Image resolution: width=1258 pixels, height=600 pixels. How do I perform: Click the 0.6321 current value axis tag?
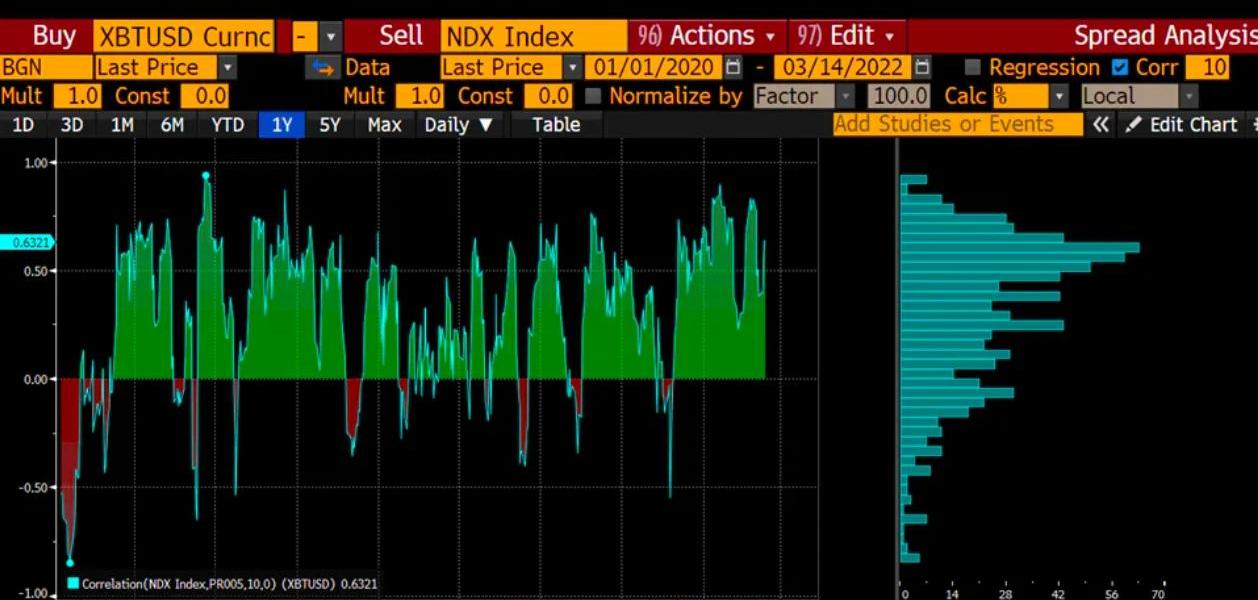click(x=26, y=242)
